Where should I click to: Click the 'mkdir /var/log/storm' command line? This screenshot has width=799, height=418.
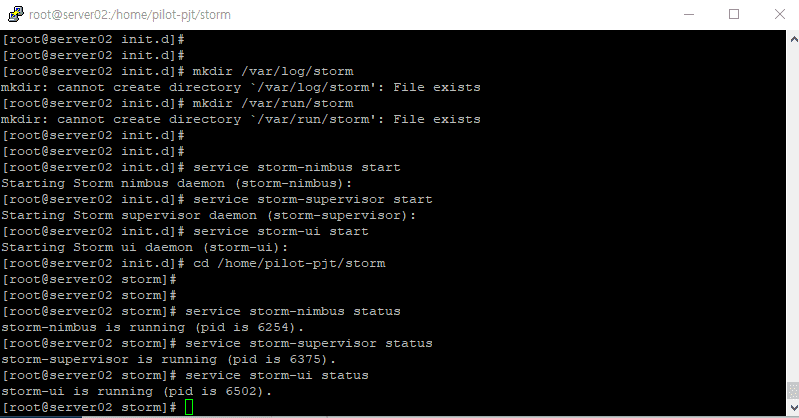click(177, 71)
